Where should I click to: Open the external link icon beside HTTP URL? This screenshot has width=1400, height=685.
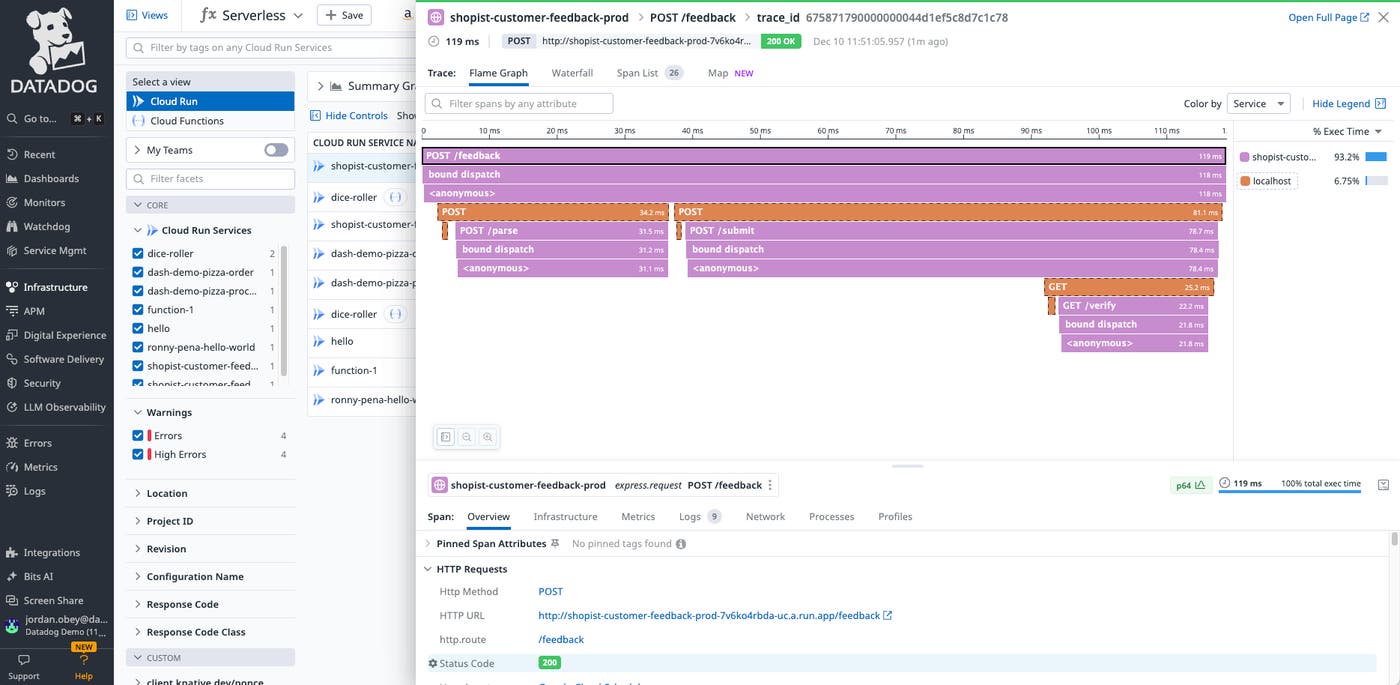tap(888, 616)
